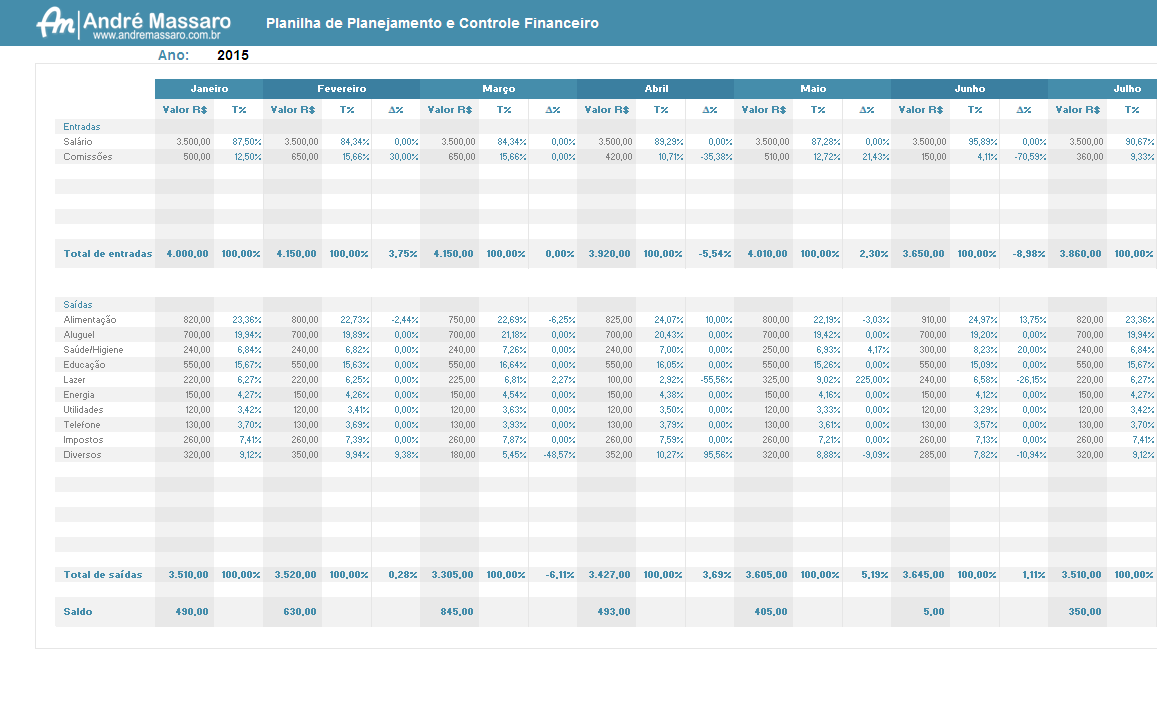Click Abril total entradas 3.920,00

tap(609, 253)
